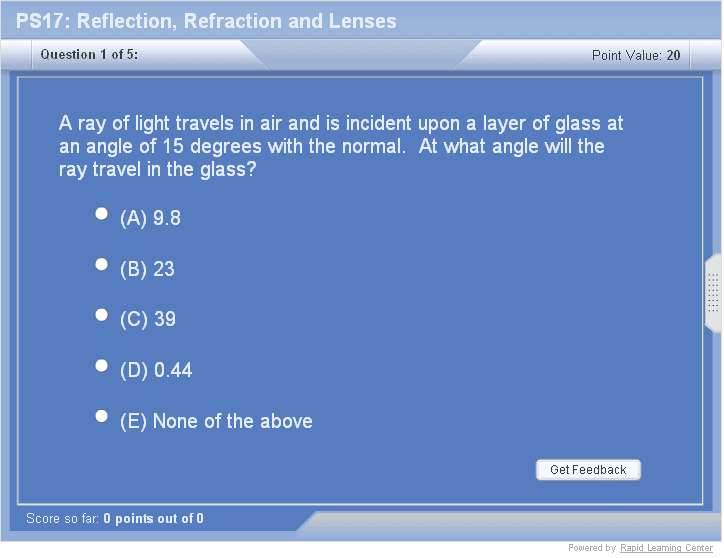Image resolution: width=724 pixels, height=558 pixels.
Task: Click the Powered by text in footer
Action: [x=592, y=548]
